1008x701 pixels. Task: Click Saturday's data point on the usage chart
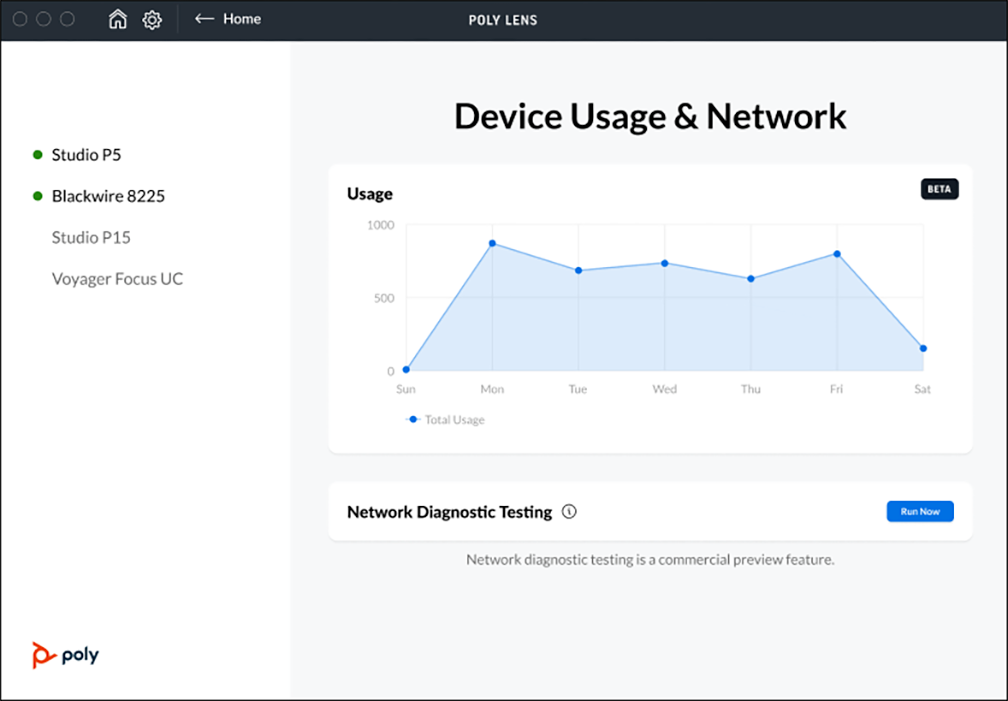[x=921, y=349]
